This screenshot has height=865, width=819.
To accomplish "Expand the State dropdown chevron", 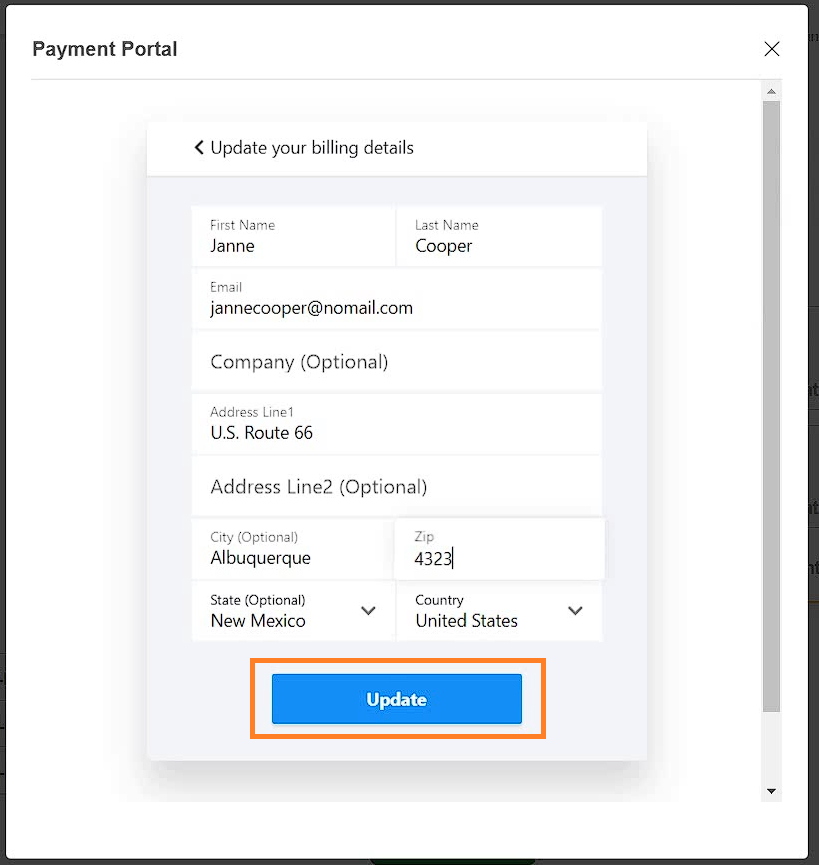I will [x=368, y=611].
